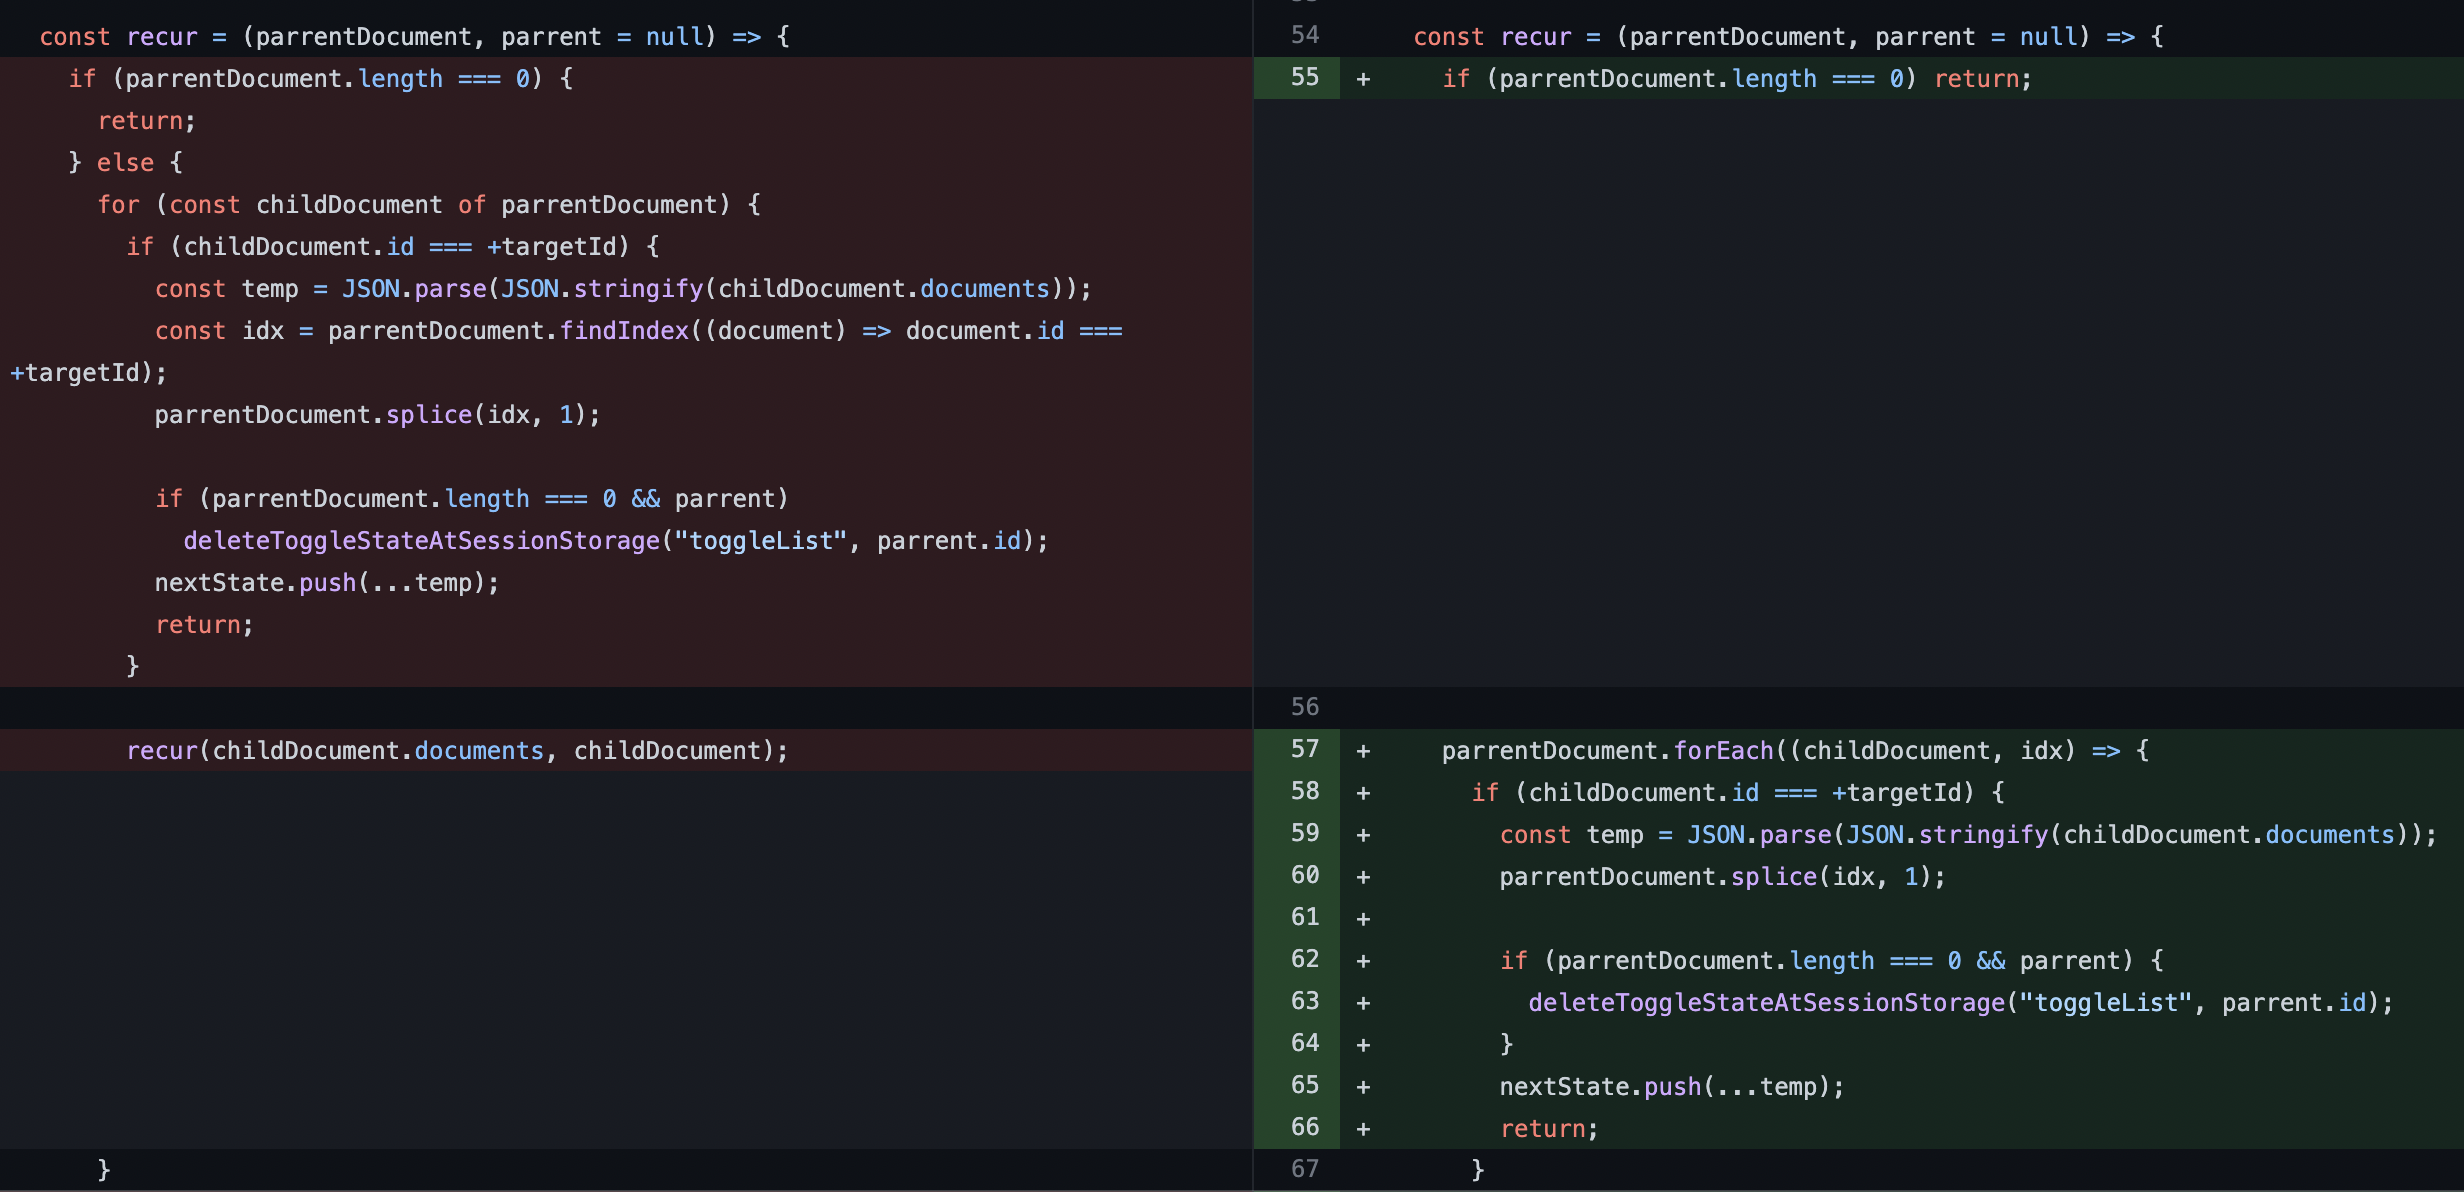Click the deleteToggleStateAtSessionStorage call on line 63
The height and width of the screenshot is (1192, 2464).
[1766, 1003]
